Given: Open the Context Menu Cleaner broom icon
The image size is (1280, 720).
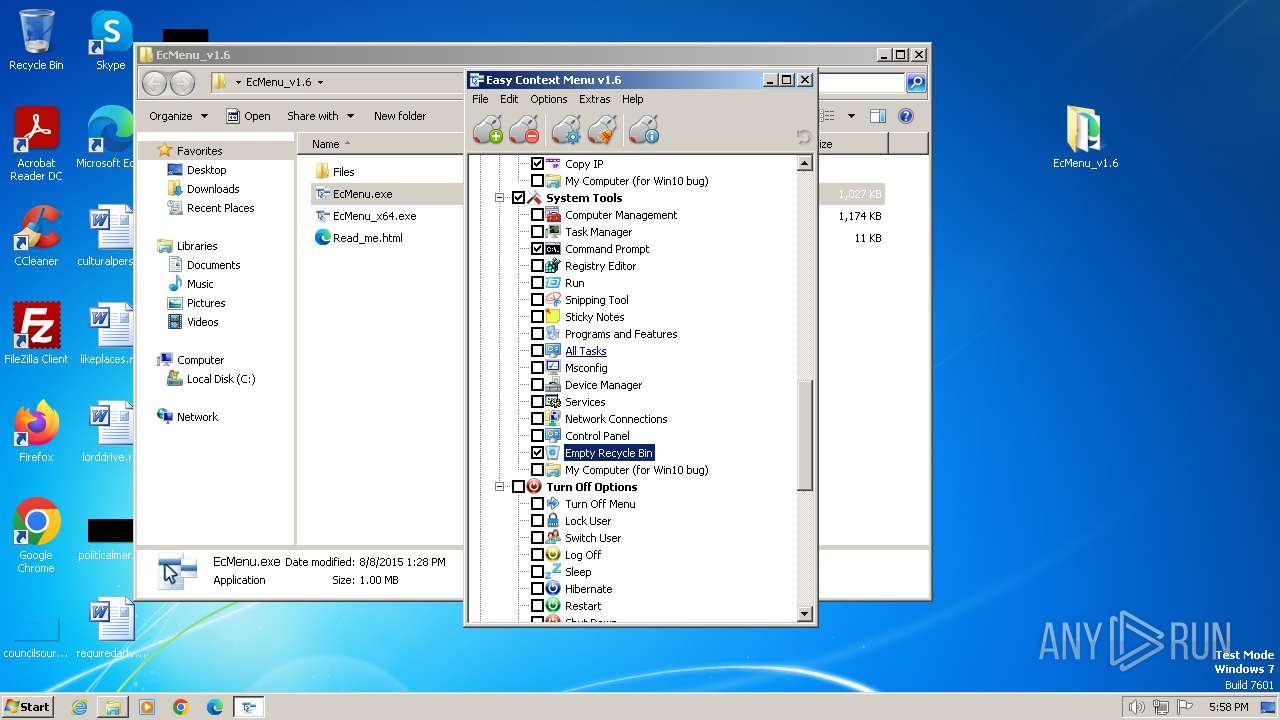Looking at the screenshot, I should tap(602, 130).
